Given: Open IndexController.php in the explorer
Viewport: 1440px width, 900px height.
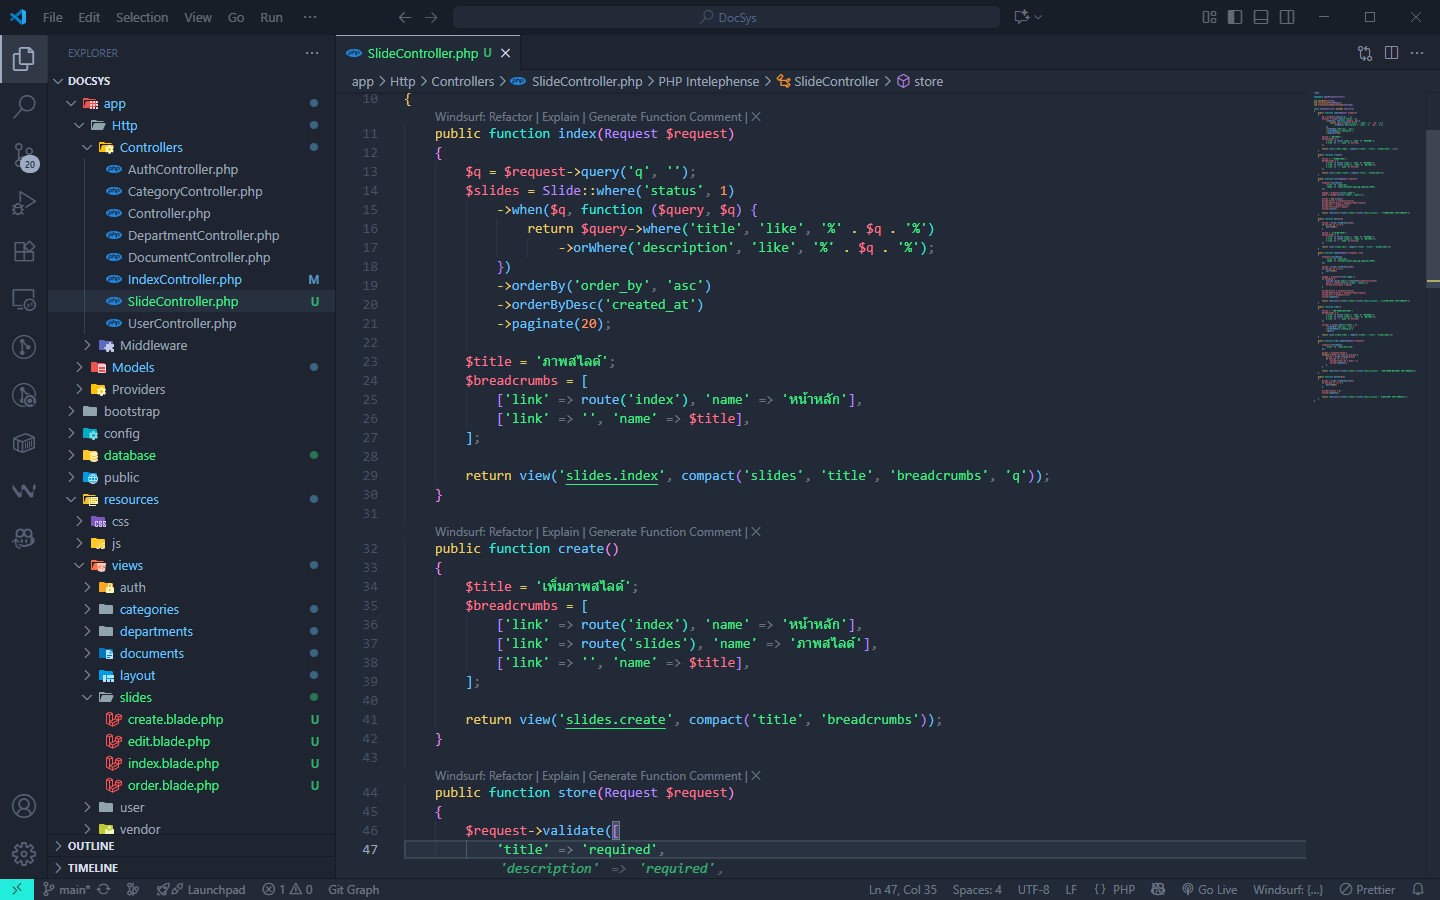Looking at the screenshot, I should pos(184,279).
